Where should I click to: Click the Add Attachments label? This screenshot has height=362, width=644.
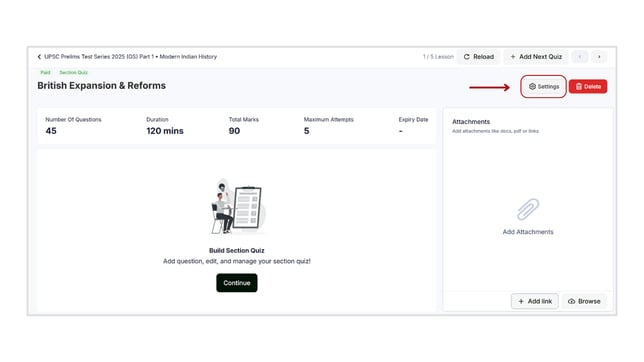pos(528,232)
